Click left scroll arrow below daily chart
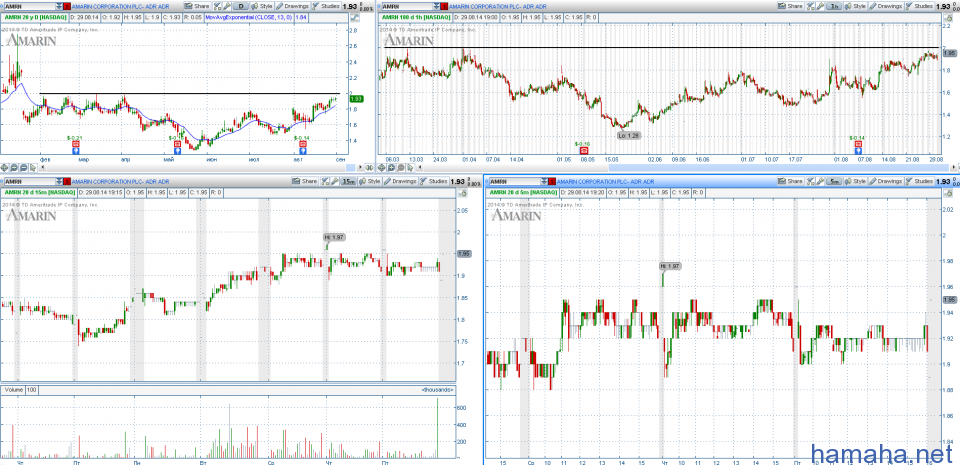The width and height of the screenshot is (960, 465). 43,168
